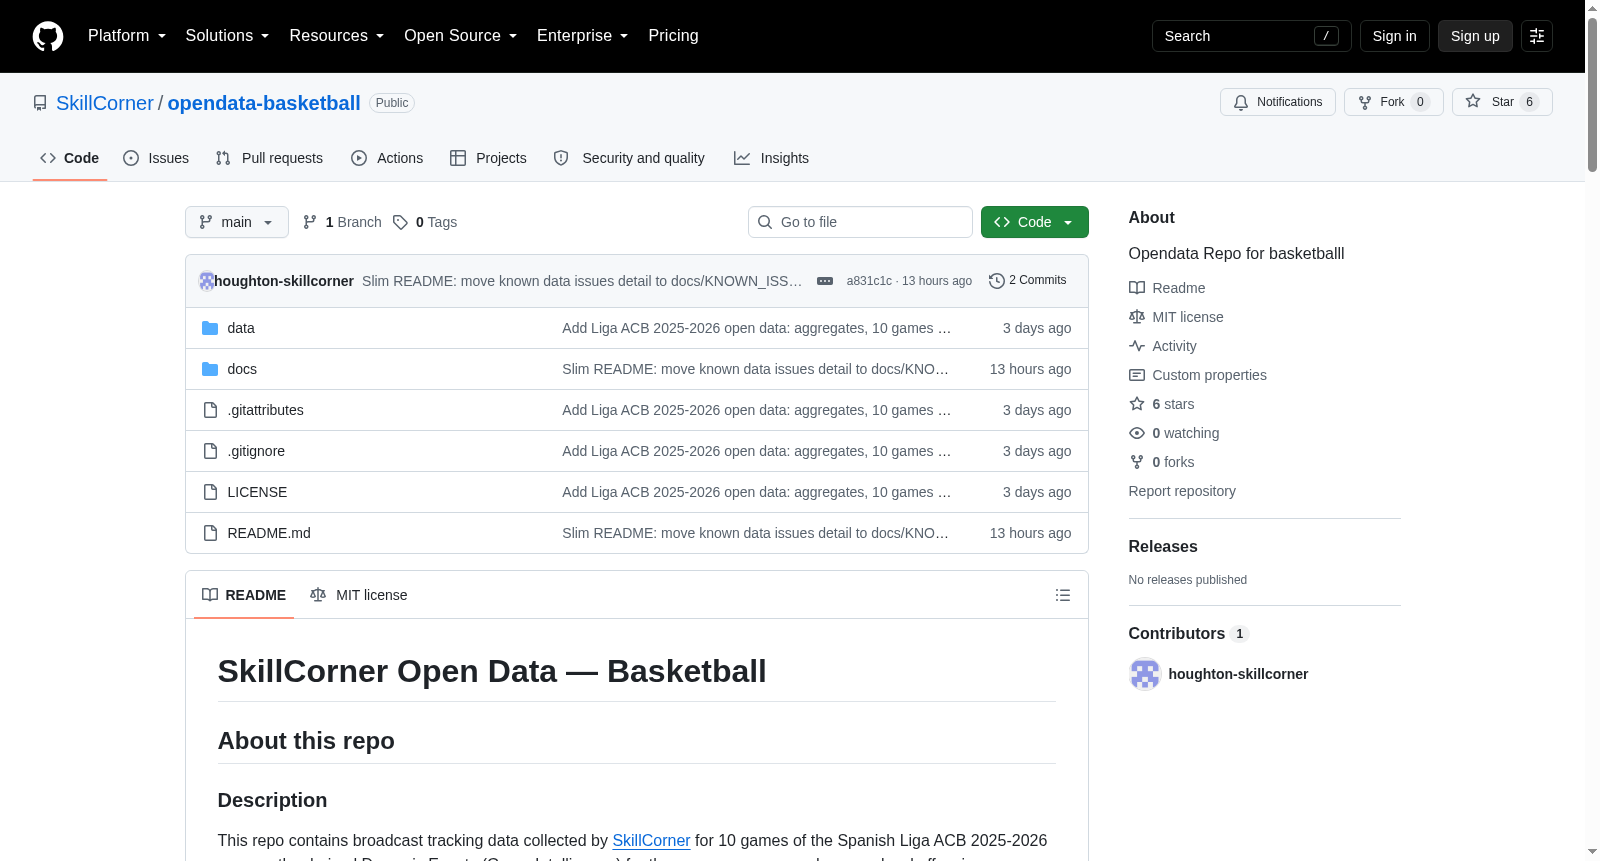The height and width of the screenshot is (861, 1600).
Task: Fork the repository
Action: coord(1394,102)
